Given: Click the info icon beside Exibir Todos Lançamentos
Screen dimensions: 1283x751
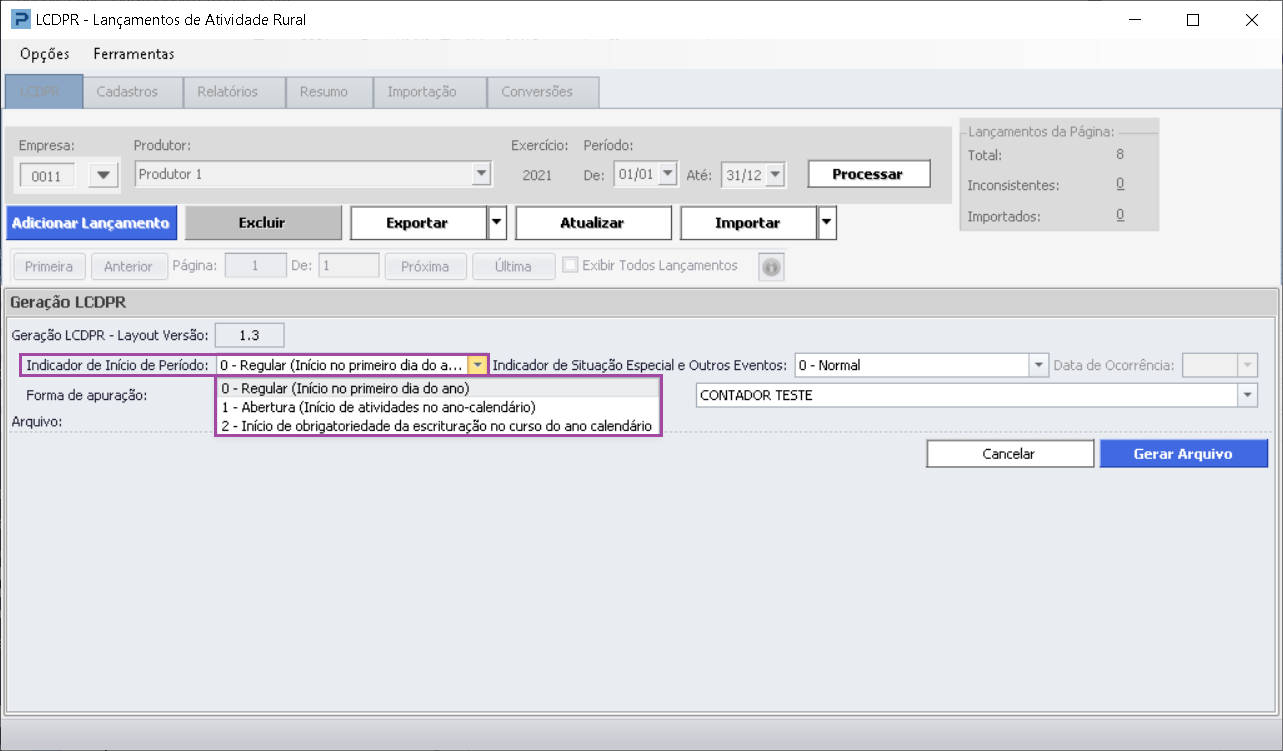Looking at the screenshot, I should [x=771, y=267].
